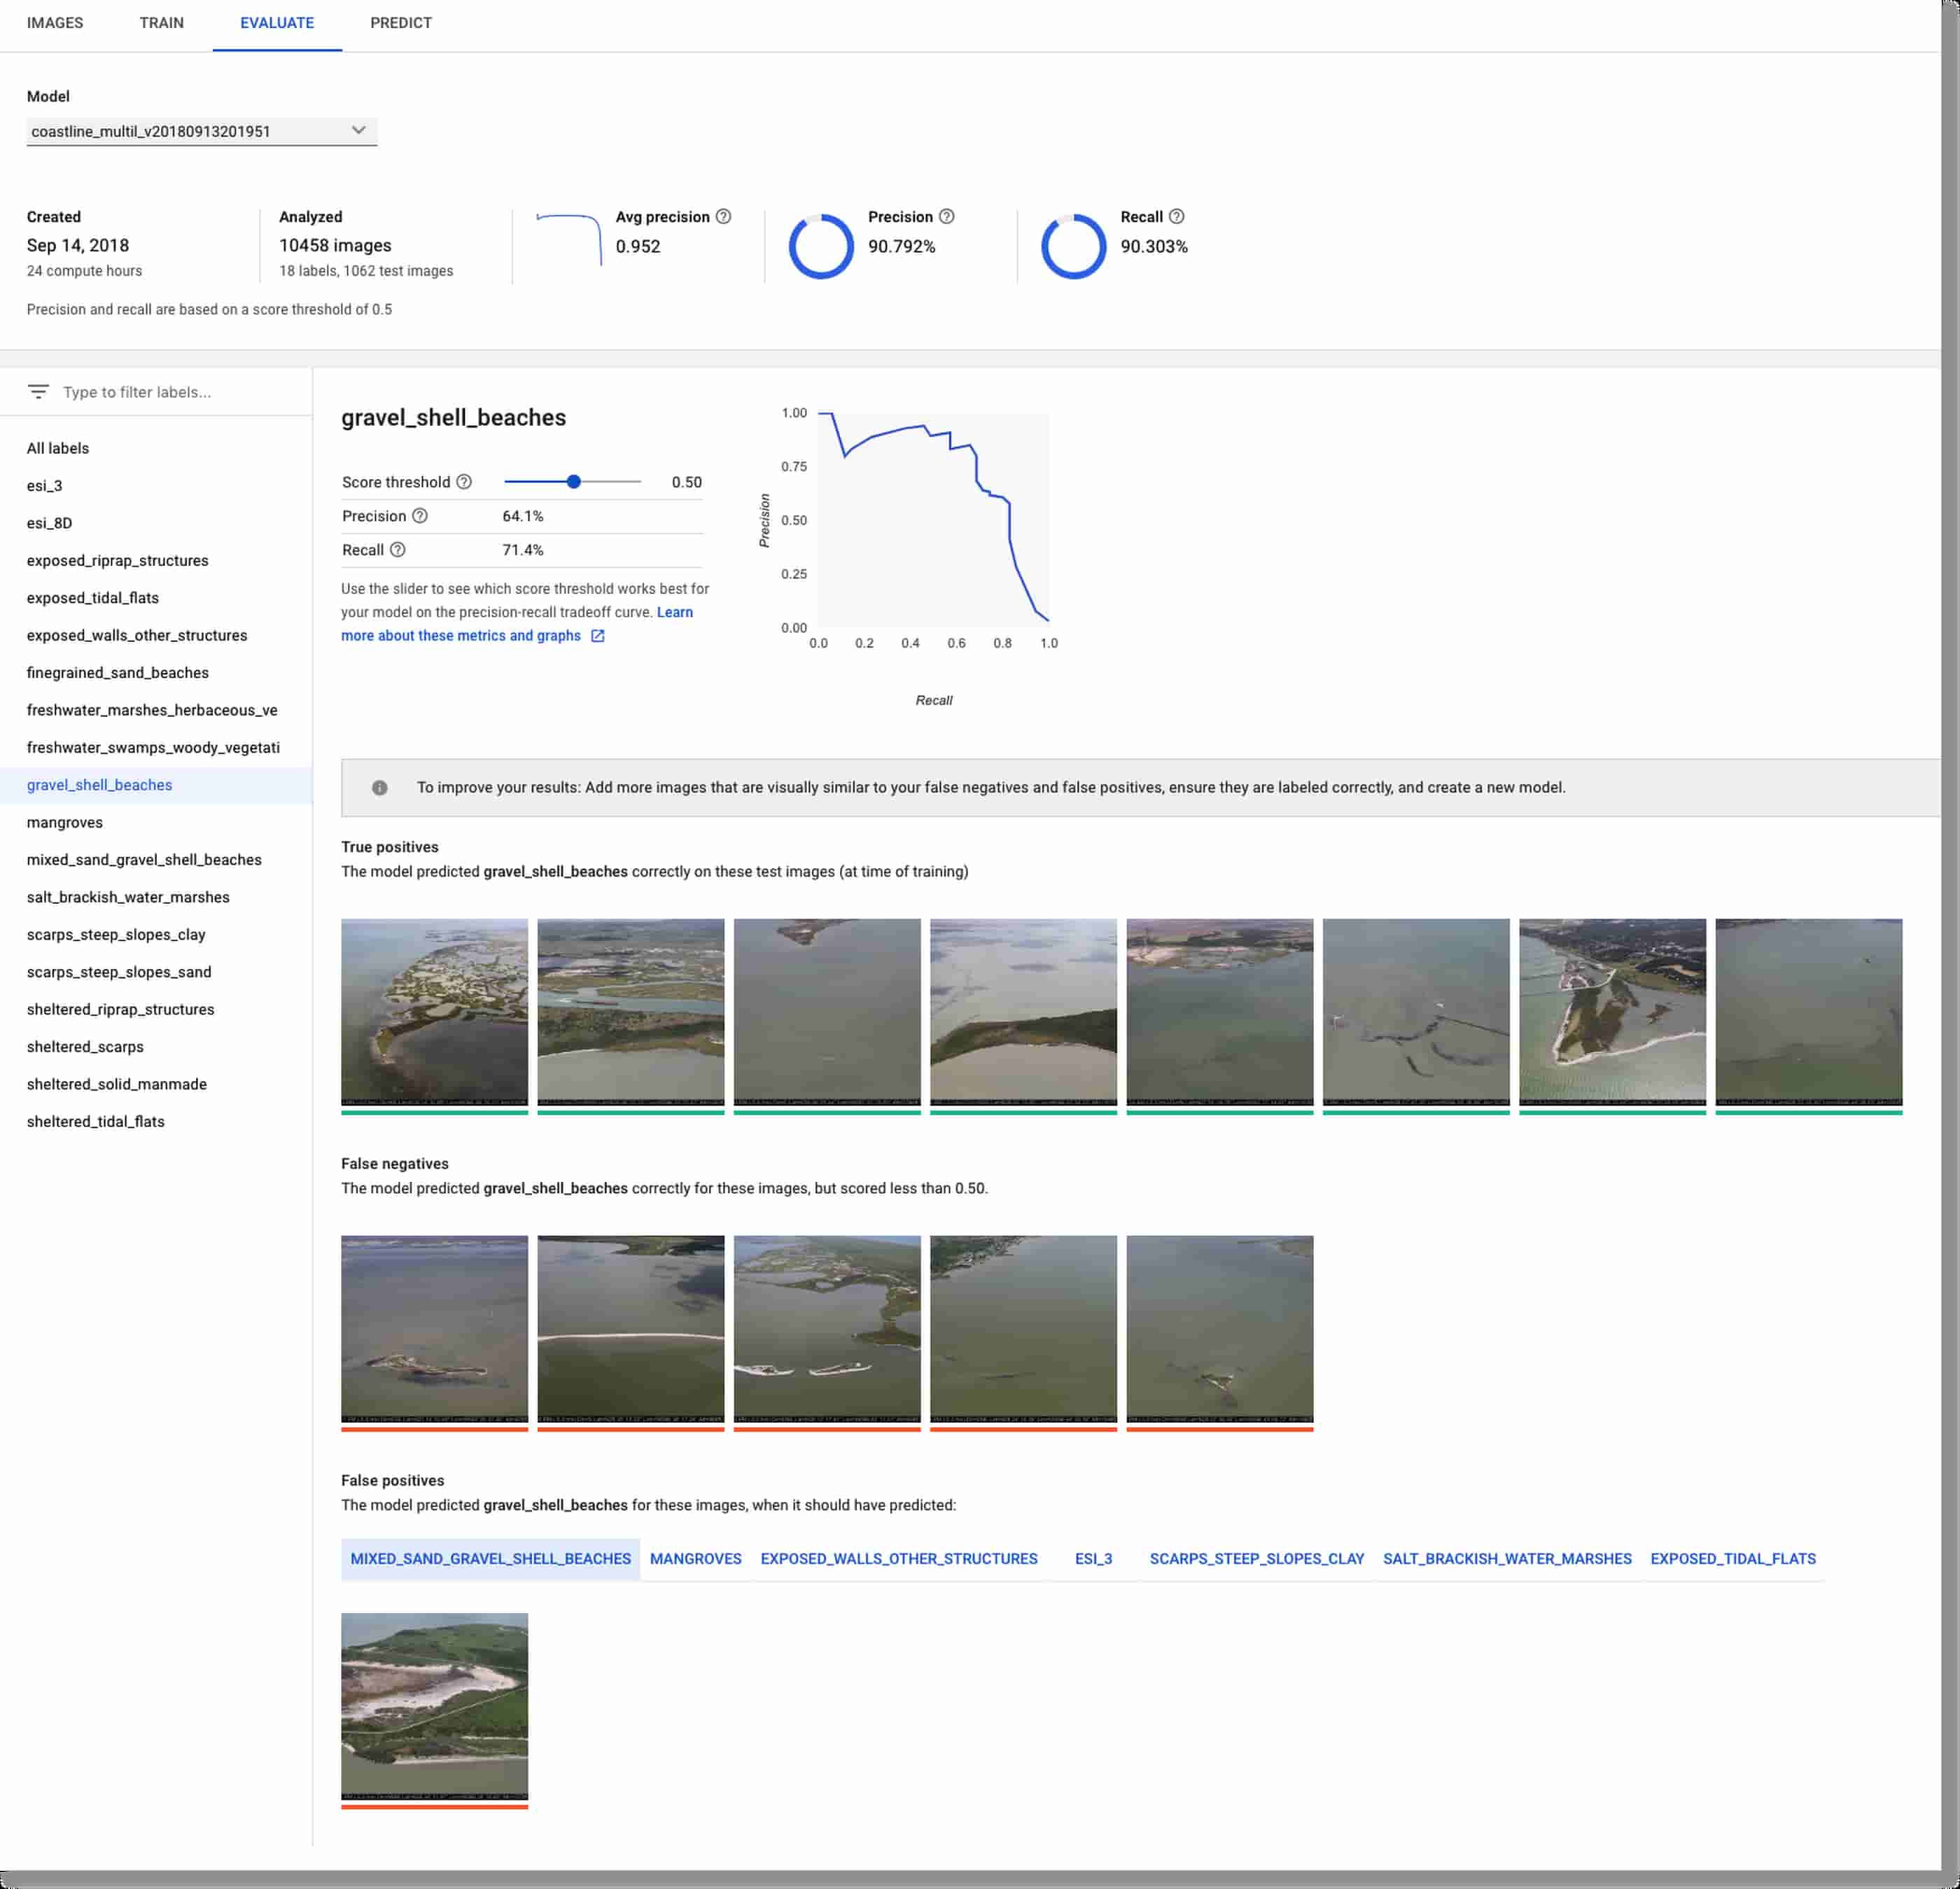
Task: Click the overall Precision help icon
Action: (x=946, y=216)
